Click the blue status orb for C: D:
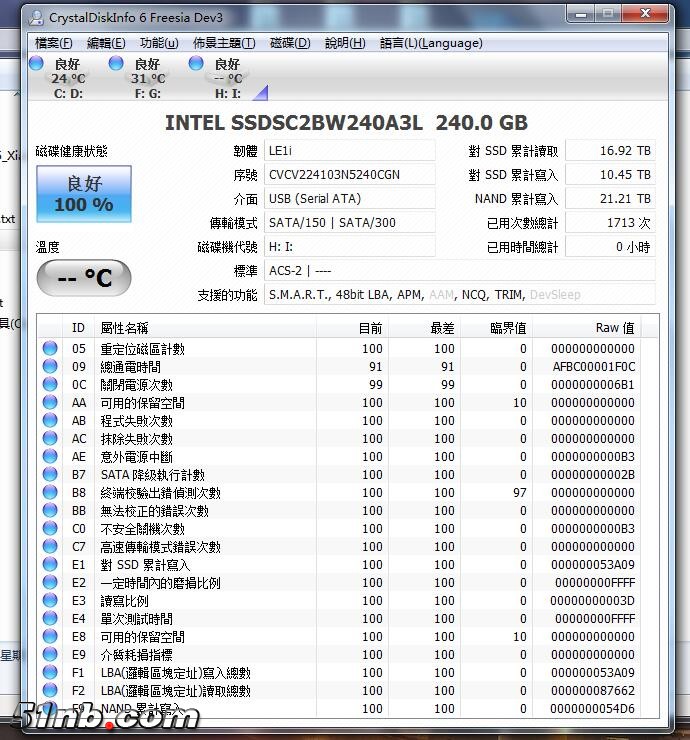The width and height of the screenshot is (690, 740). pos(36,63)
